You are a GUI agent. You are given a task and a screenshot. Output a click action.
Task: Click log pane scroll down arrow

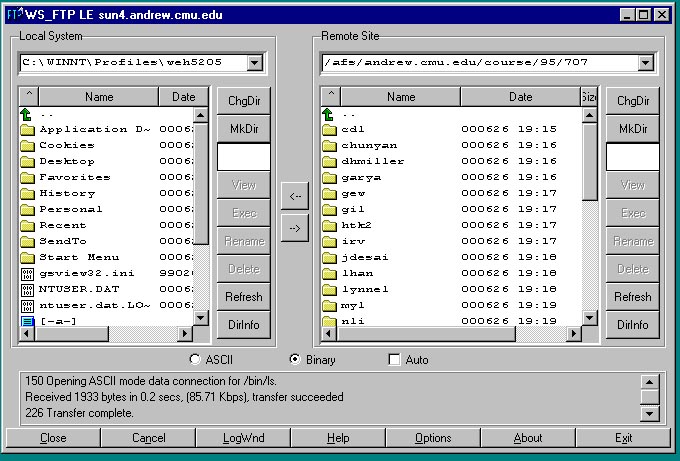click(x=649, y=413)
